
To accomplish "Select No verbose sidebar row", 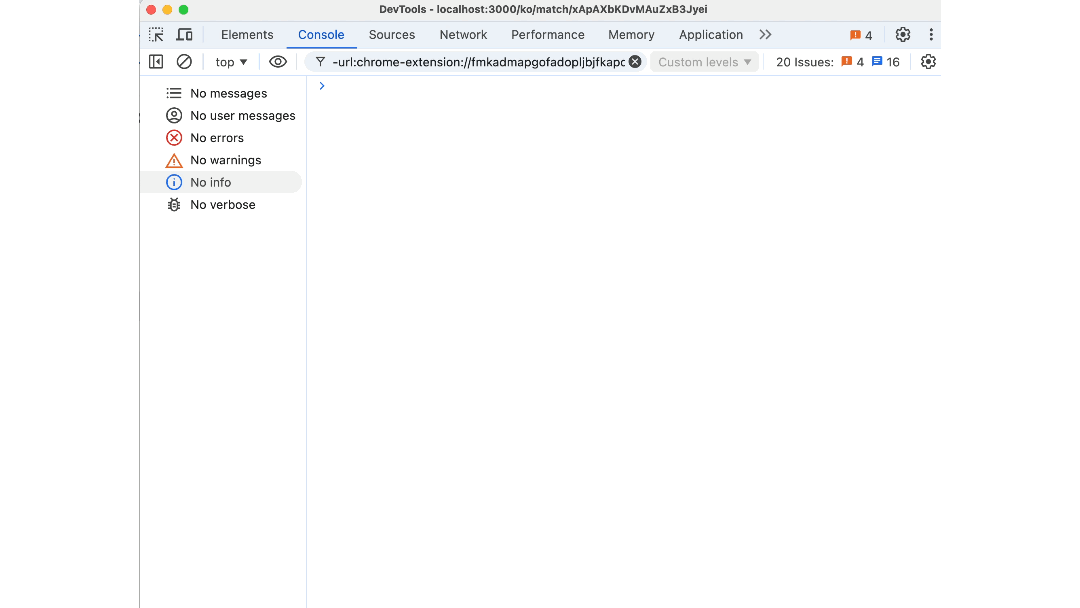I will [x=222, y=205].
